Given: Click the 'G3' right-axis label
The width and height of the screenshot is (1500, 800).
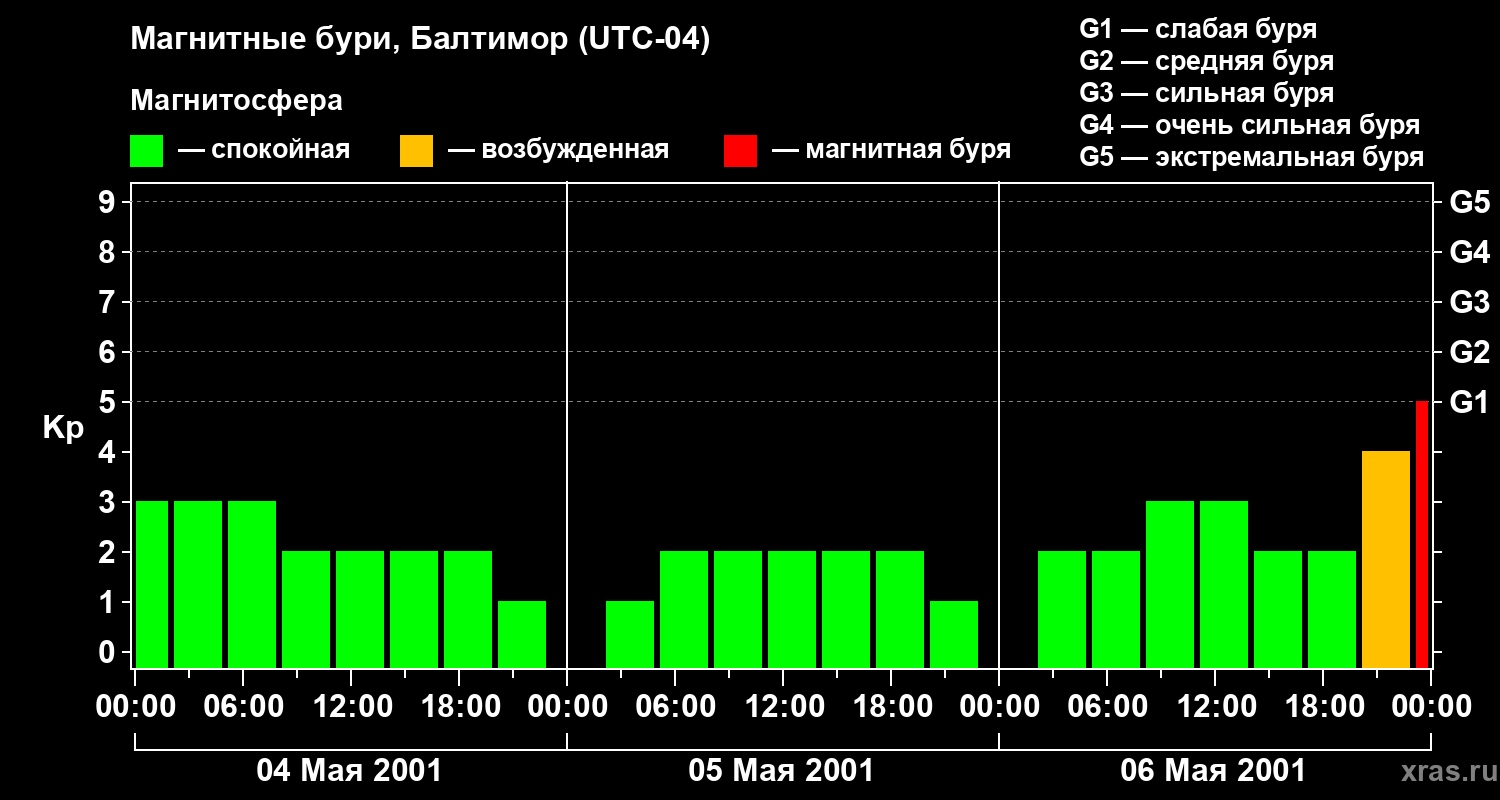Looking at the screenshot, I should [1469, 302].
